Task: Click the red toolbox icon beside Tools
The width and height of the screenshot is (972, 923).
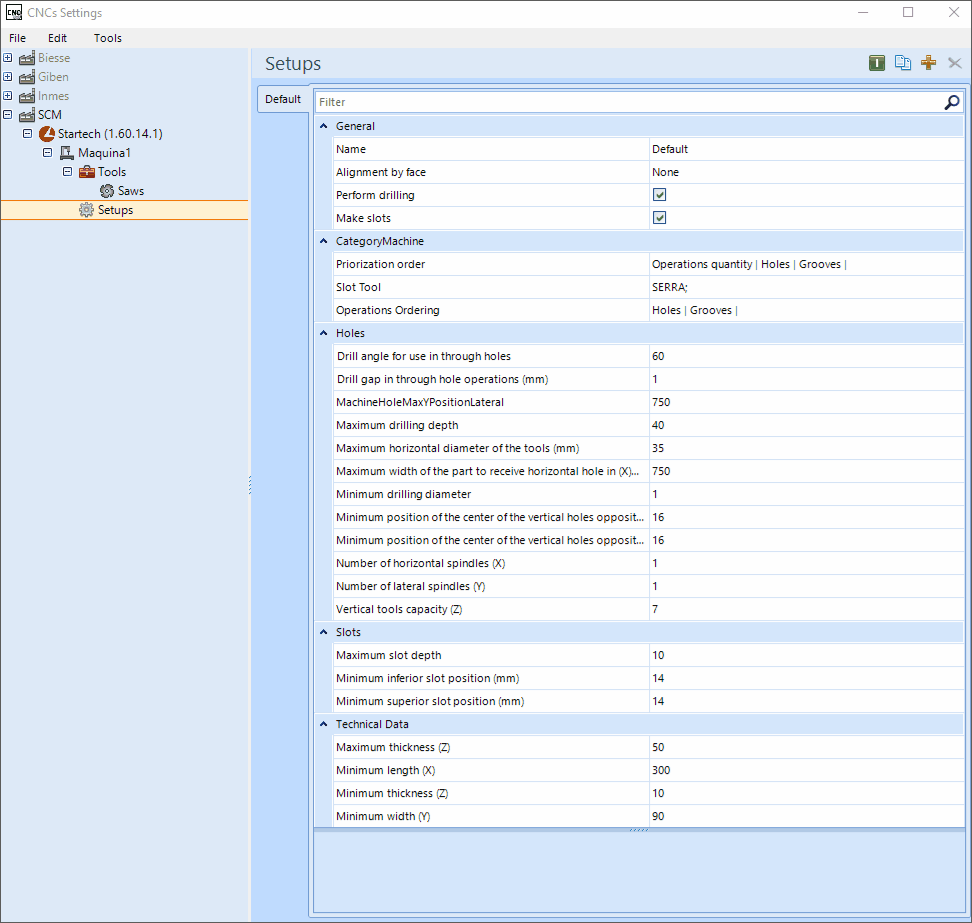Action: [87, 172]
